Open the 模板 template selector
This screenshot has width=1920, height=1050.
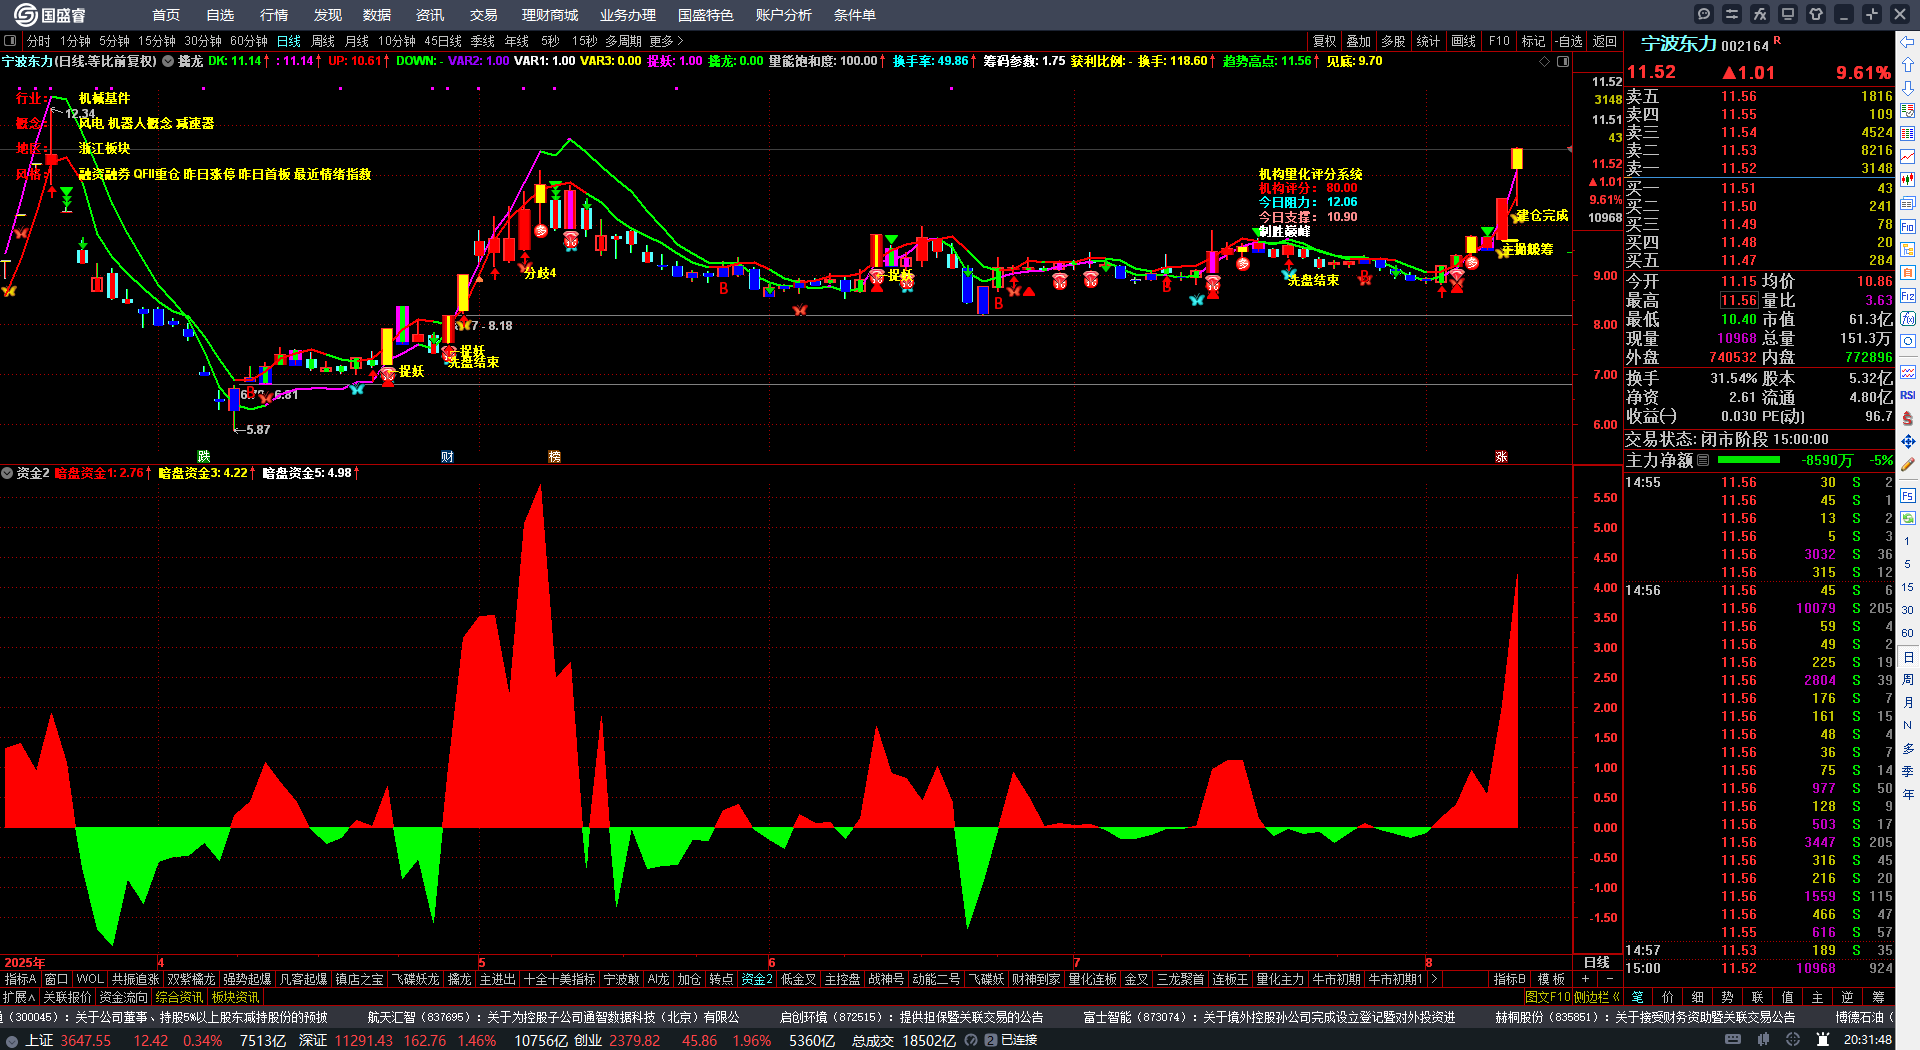tap(1551, 979)
